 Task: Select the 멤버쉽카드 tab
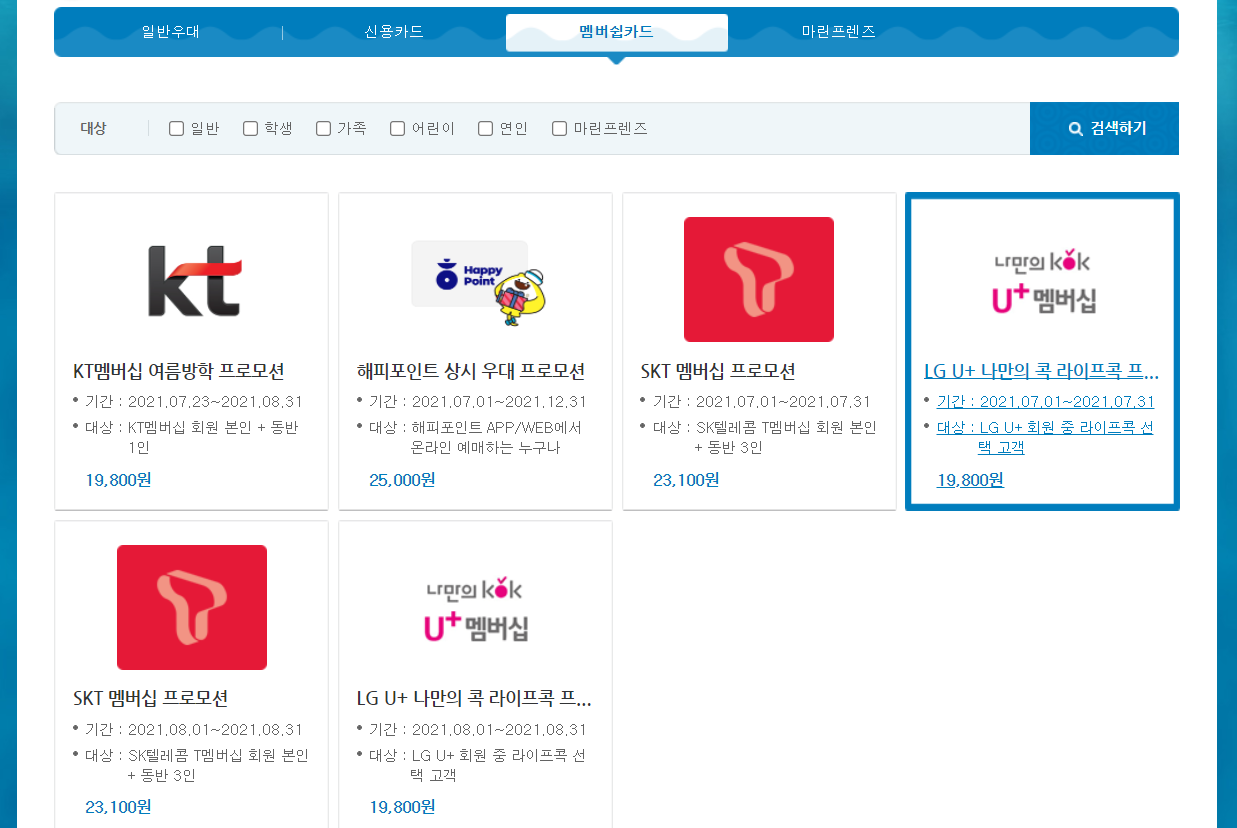[616, 32]
